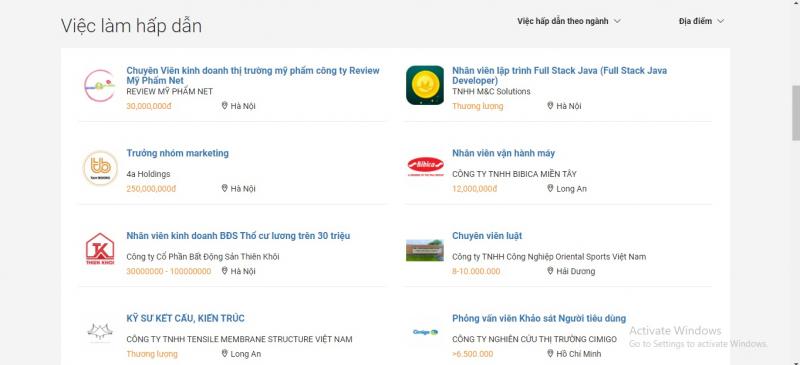Click the M&C Solutions gold coin logo
Viewport: 800px width, 365px height.
(x=425, y=85)
